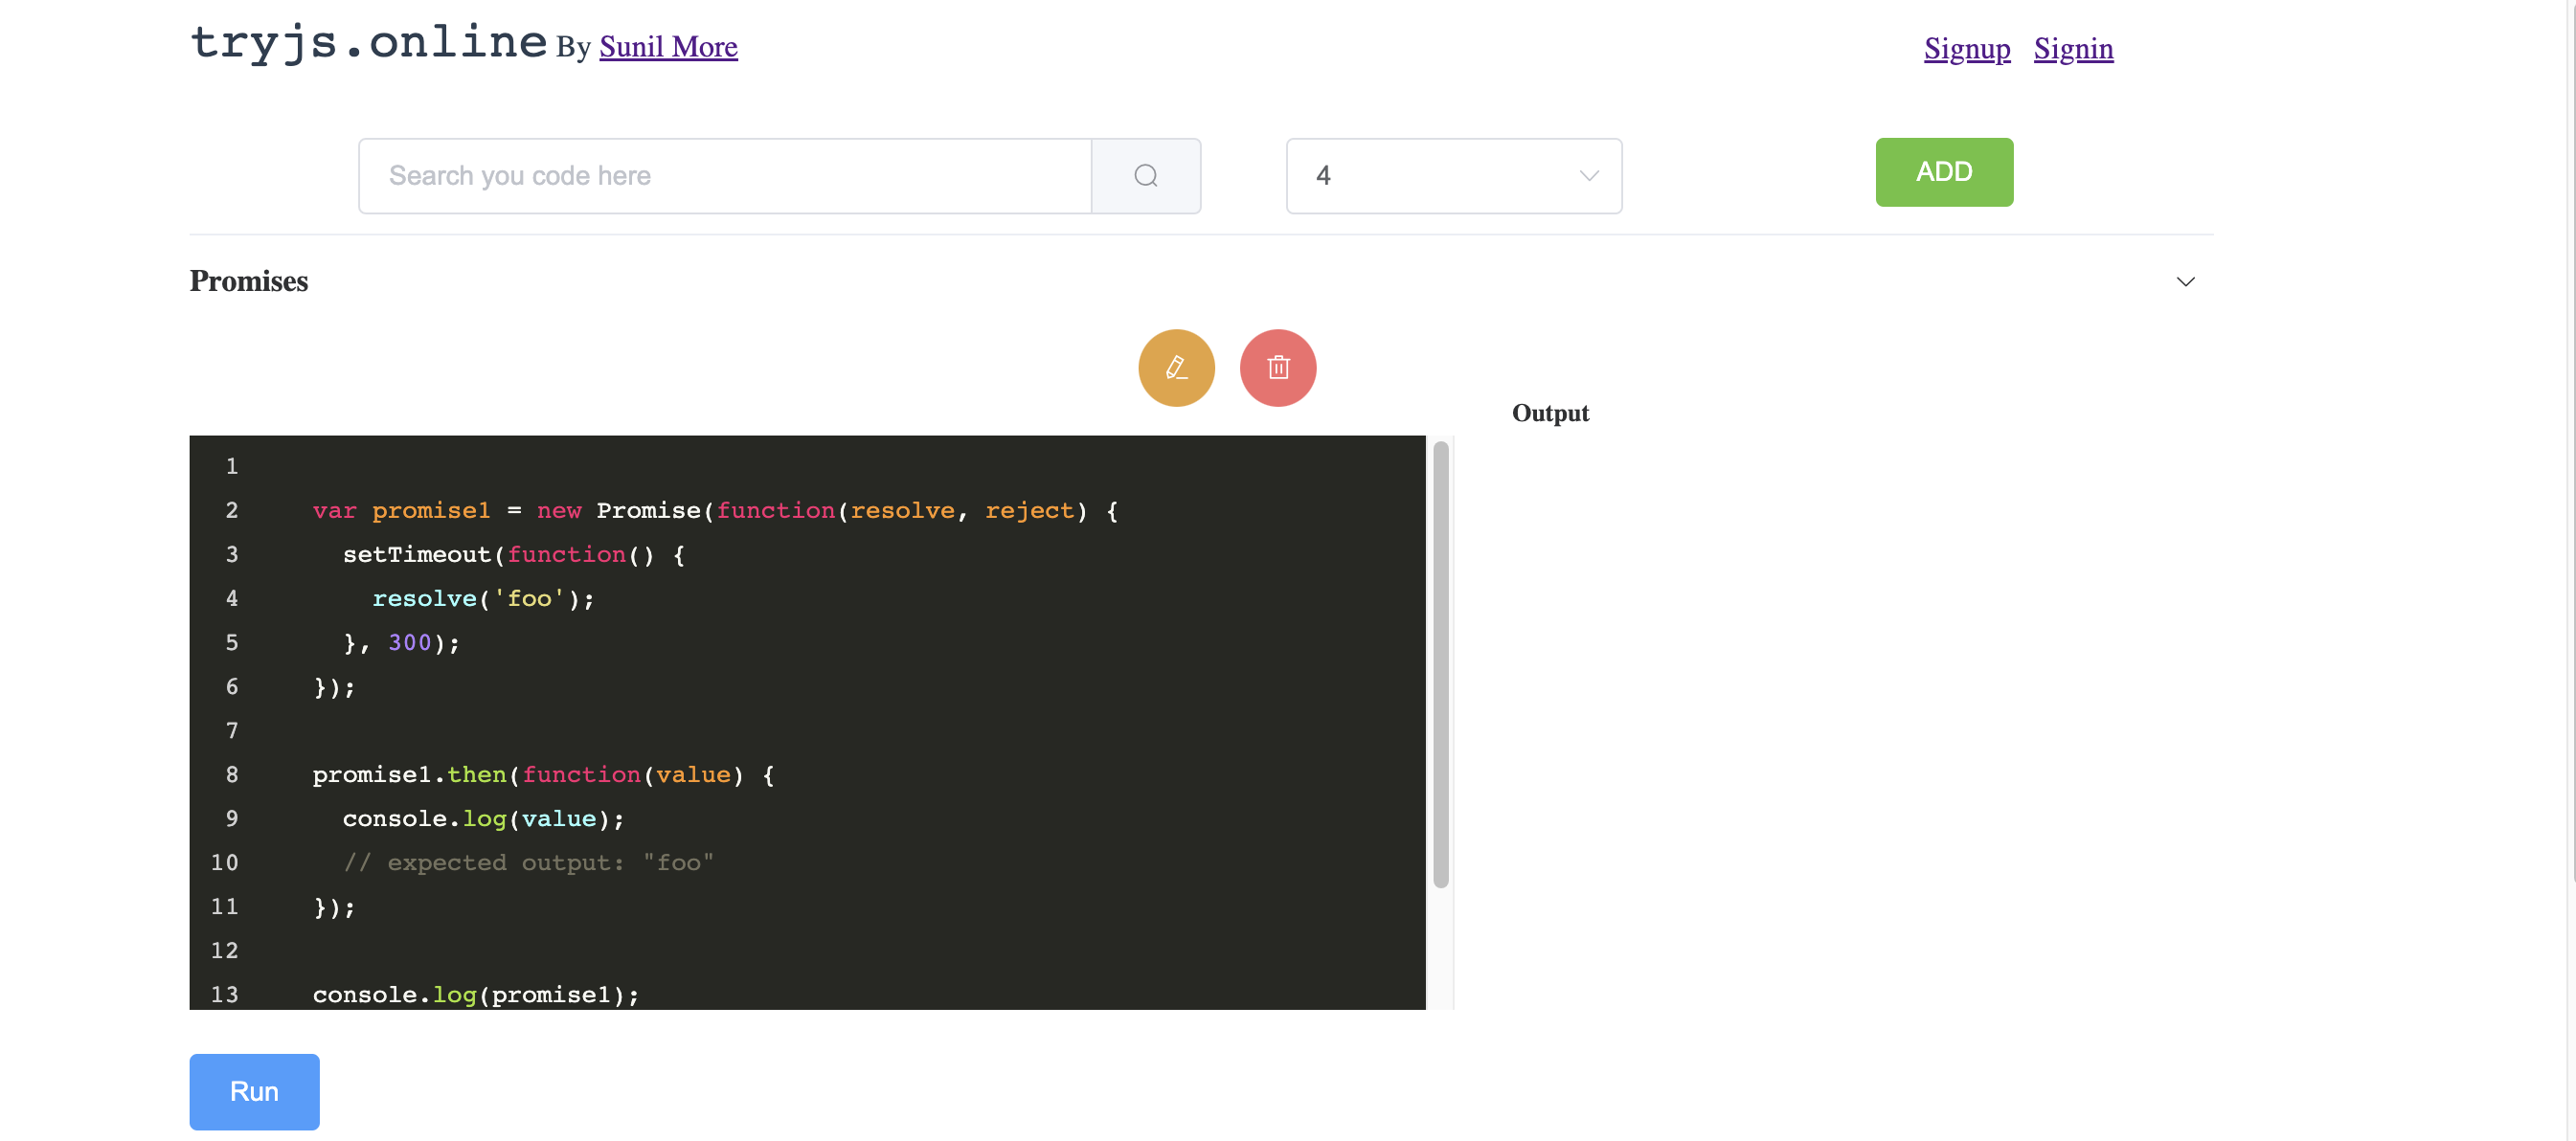Place cursor on the resolve('foo') line
This screenshot has width=2576, height=1141.
click(x=483, y=598)
